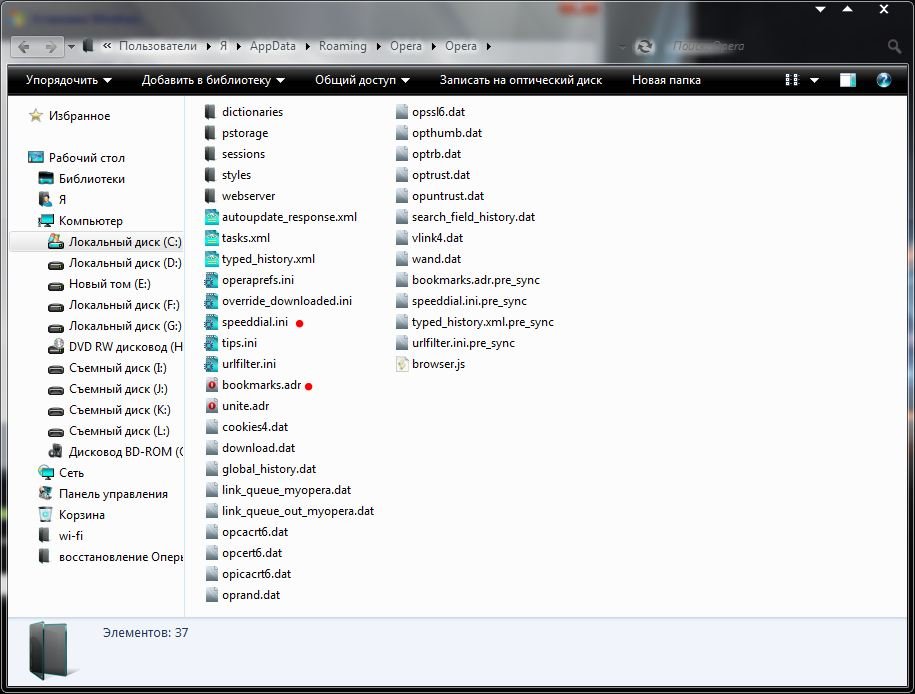This screenshot has height=694, width=915.
Task: Open the Упорядочить dropdown menu
Action: 68,80
